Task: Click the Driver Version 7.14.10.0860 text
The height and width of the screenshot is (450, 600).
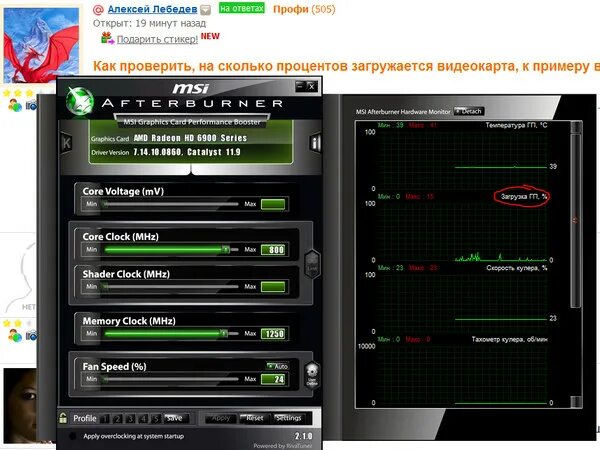Action: pyautogui.click(x=166, y=152)
